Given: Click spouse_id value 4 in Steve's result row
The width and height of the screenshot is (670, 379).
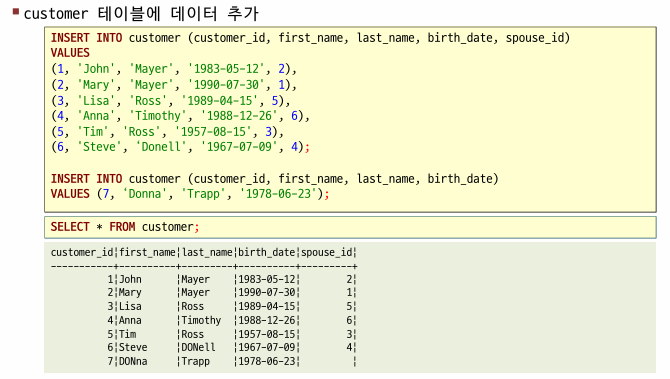Looking at the screenshot, I should pos(349,347).
